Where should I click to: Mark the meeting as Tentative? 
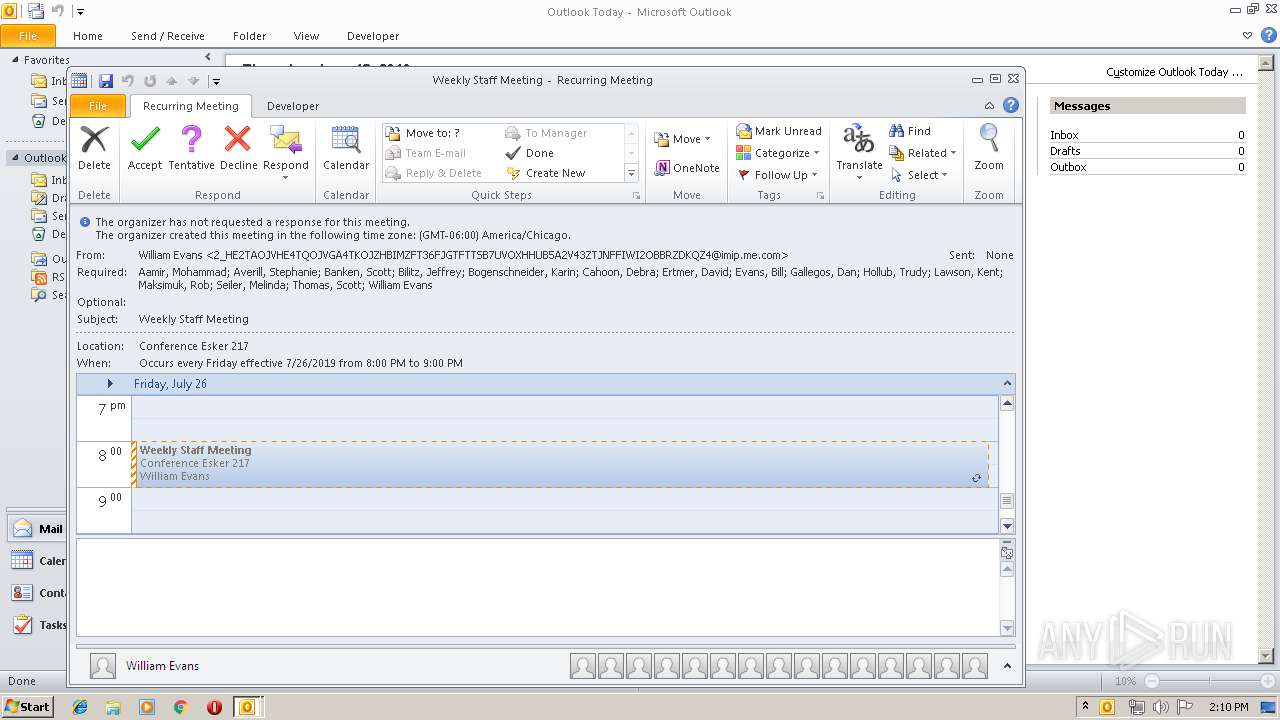[x=191, y=148]
